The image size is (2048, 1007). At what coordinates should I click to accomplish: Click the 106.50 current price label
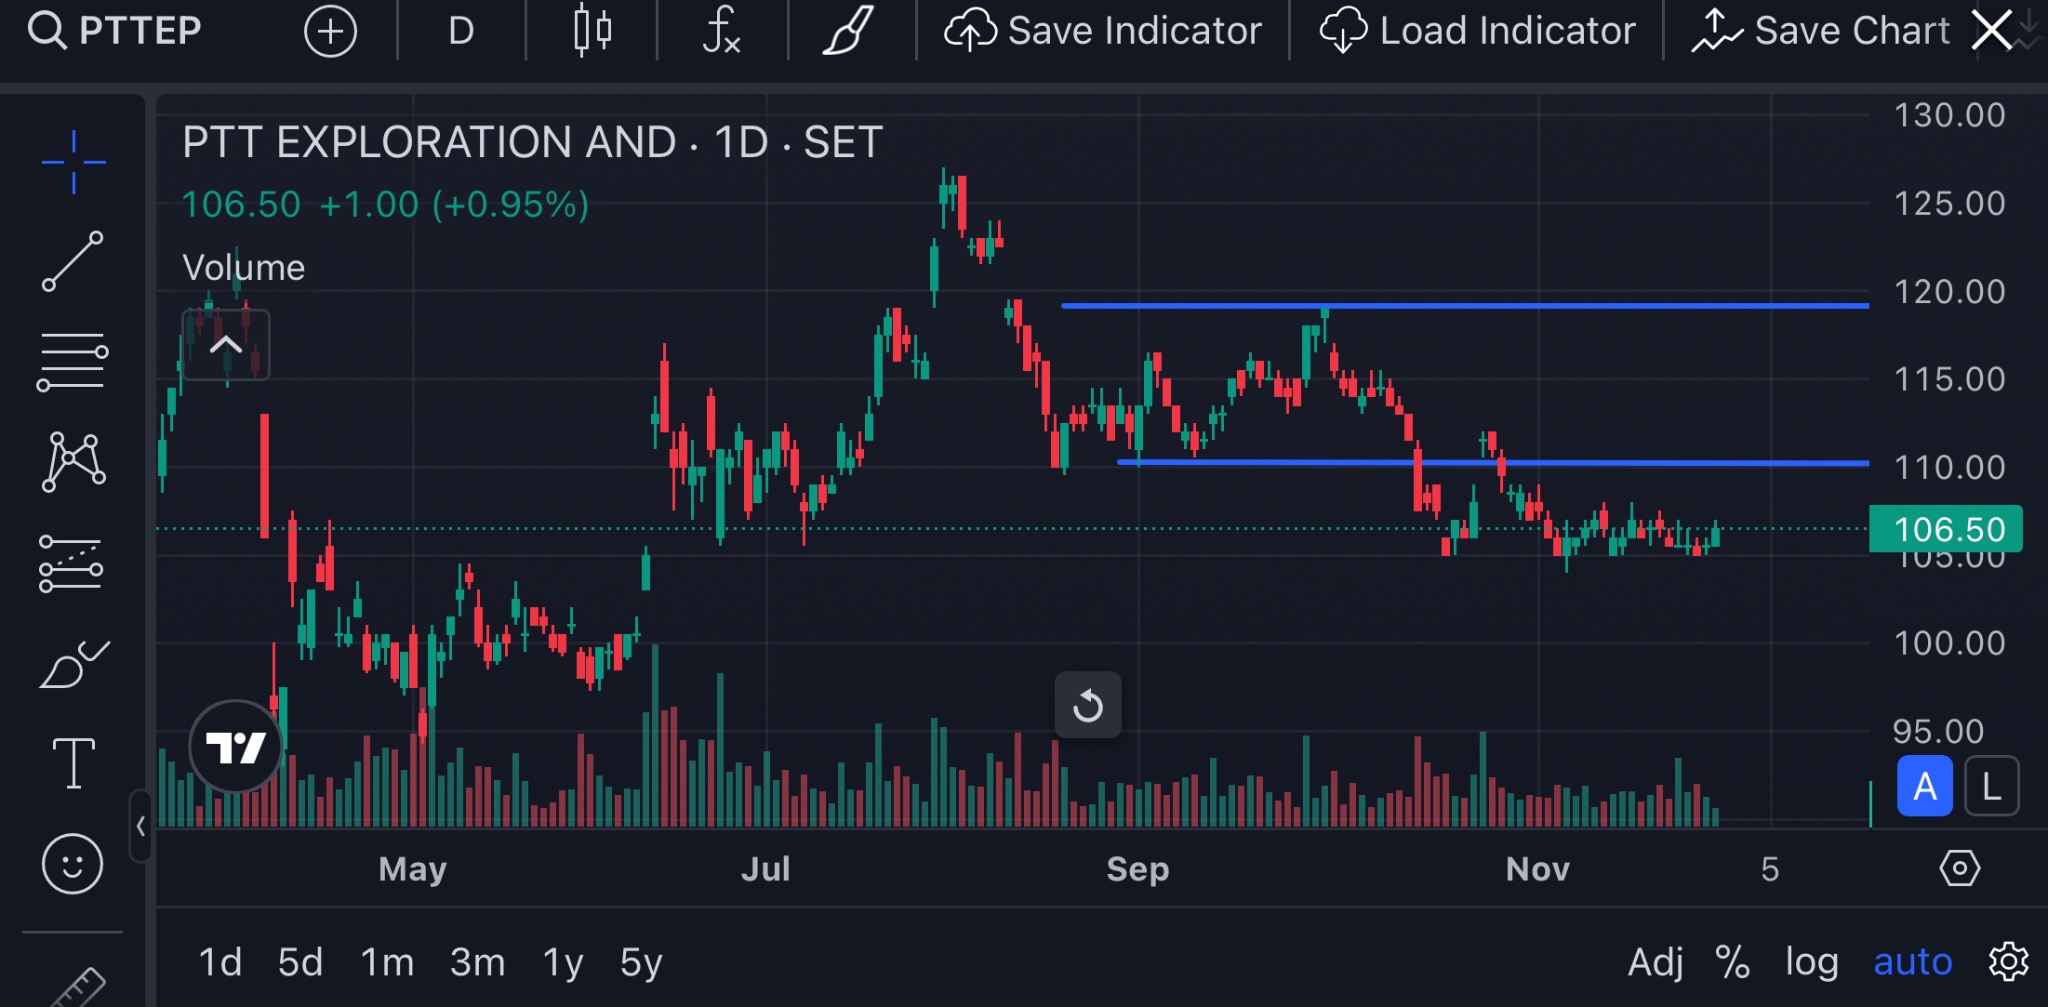pyautogui.click(x=1946, y=529)
